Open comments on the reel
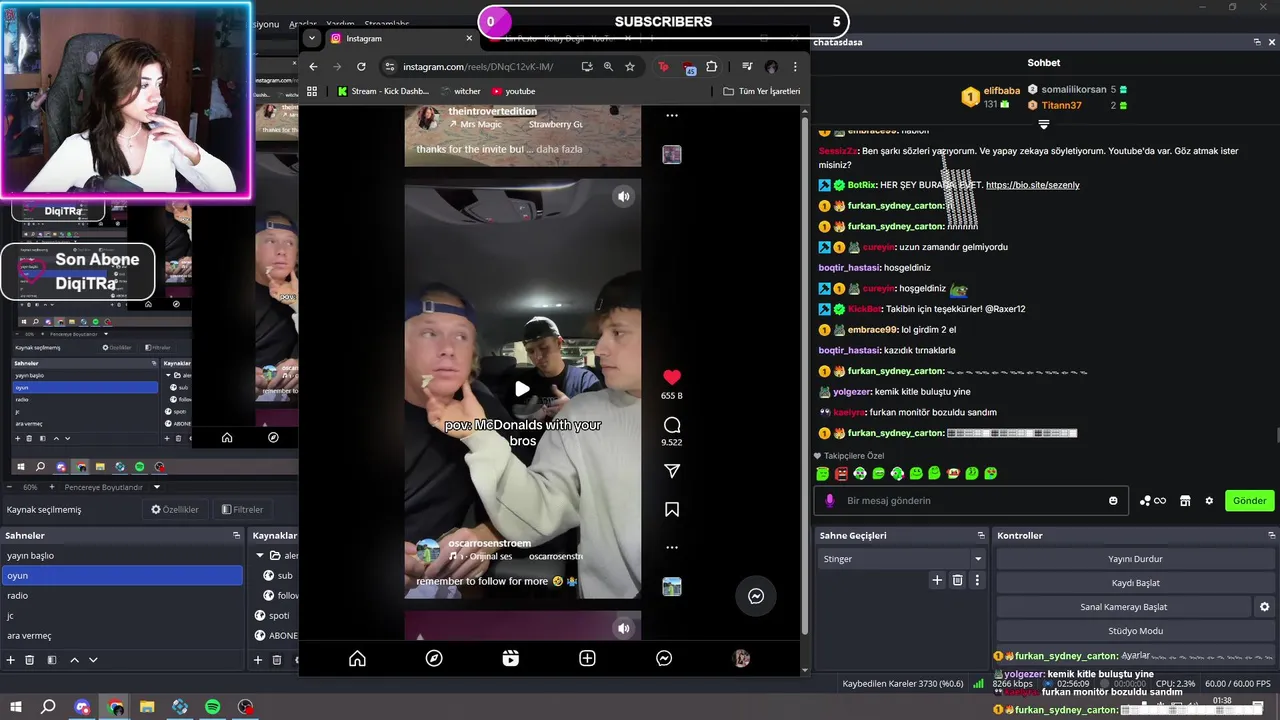The width and height of the screenshot is (1280, 720). 672,425
